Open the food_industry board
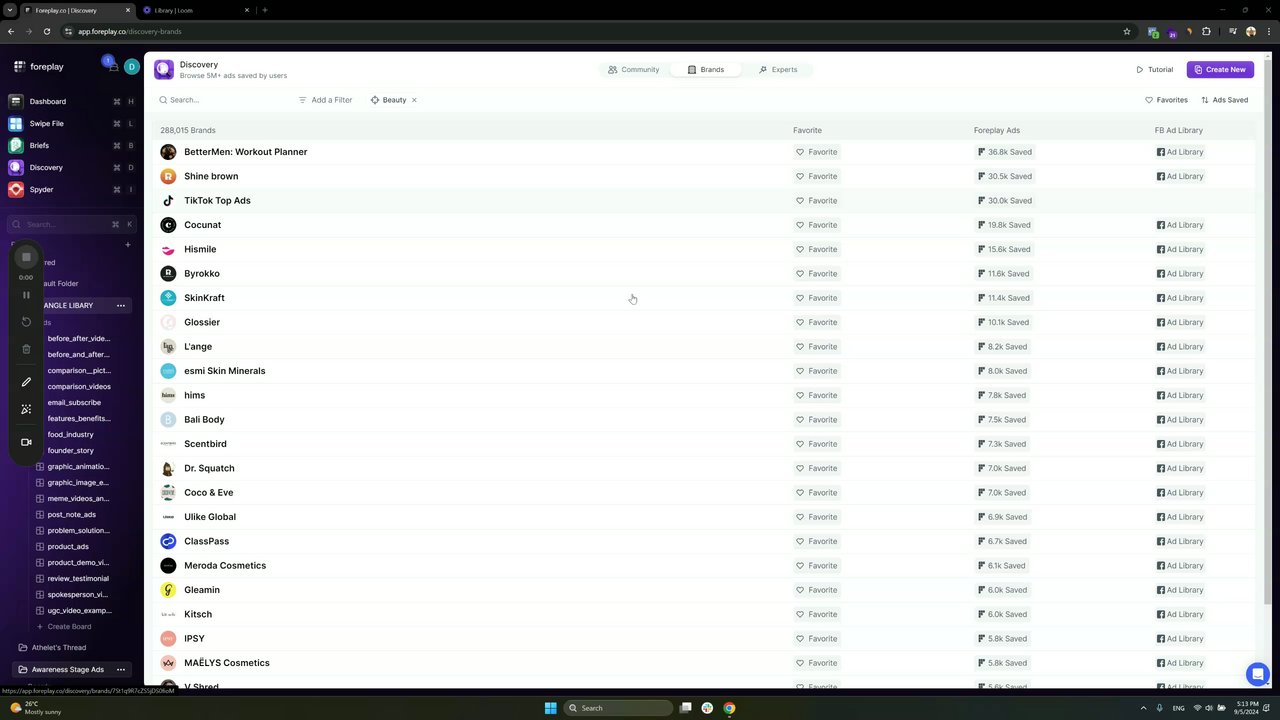 pos(70,435)
